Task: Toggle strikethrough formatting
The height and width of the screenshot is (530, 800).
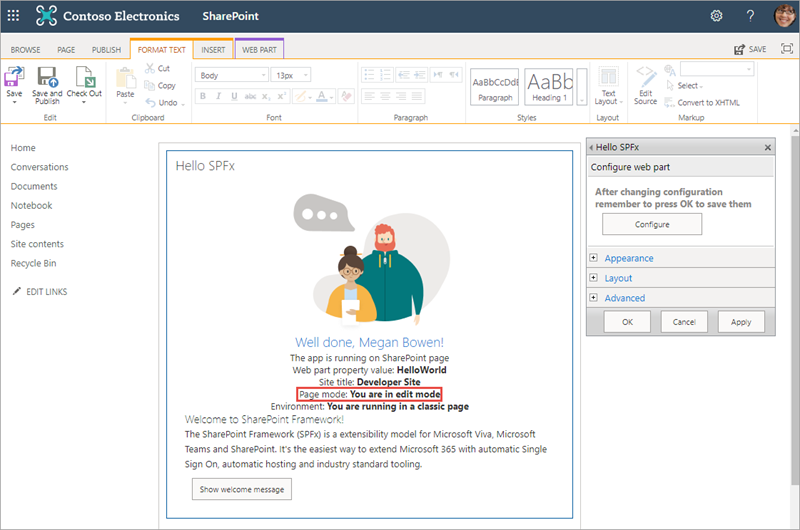Action: tap(250, 96)
